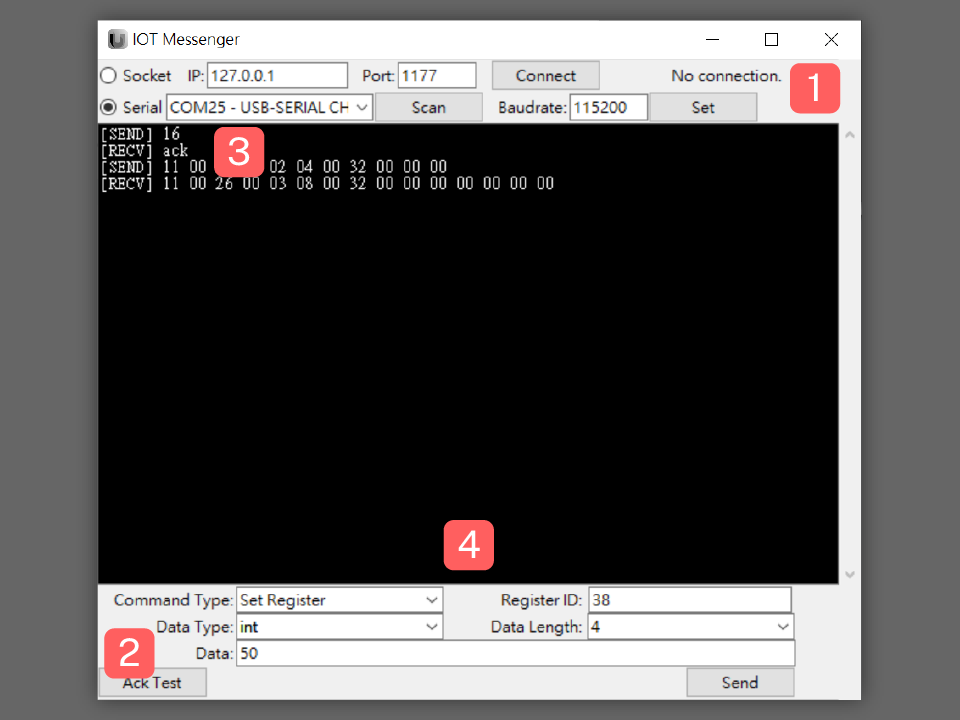Click the Data input field
Image resolution: width=960 pixels, height=720 pixels.
515,654
